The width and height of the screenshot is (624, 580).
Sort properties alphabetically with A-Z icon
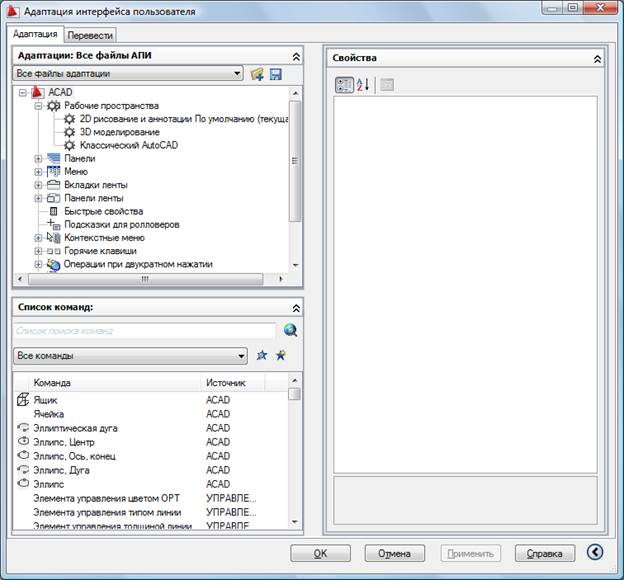(363, 85)
